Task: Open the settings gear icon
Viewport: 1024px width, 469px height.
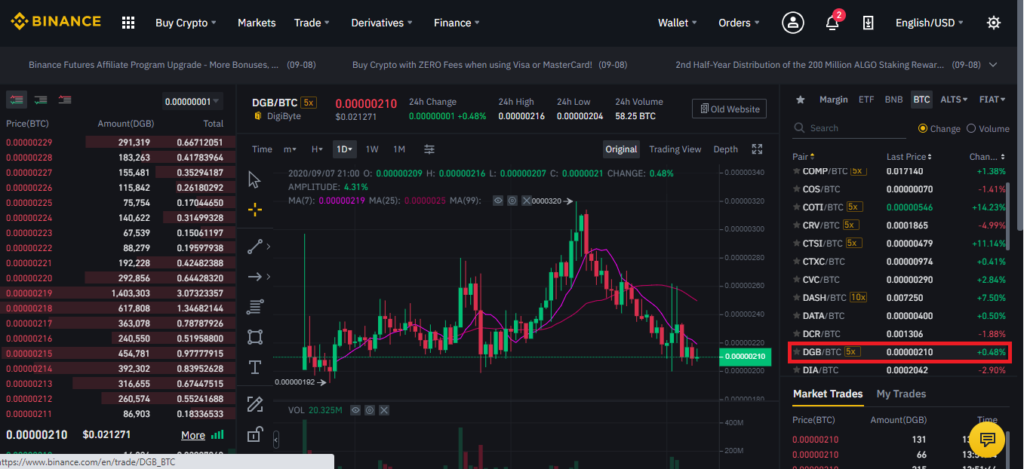Action: (x=993, y=23)
